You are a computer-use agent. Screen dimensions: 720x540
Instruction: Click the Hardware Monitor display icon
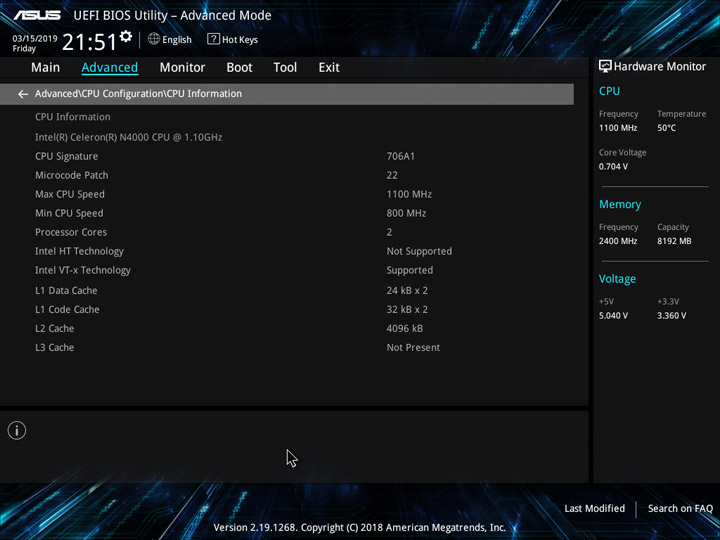[605, 66]
